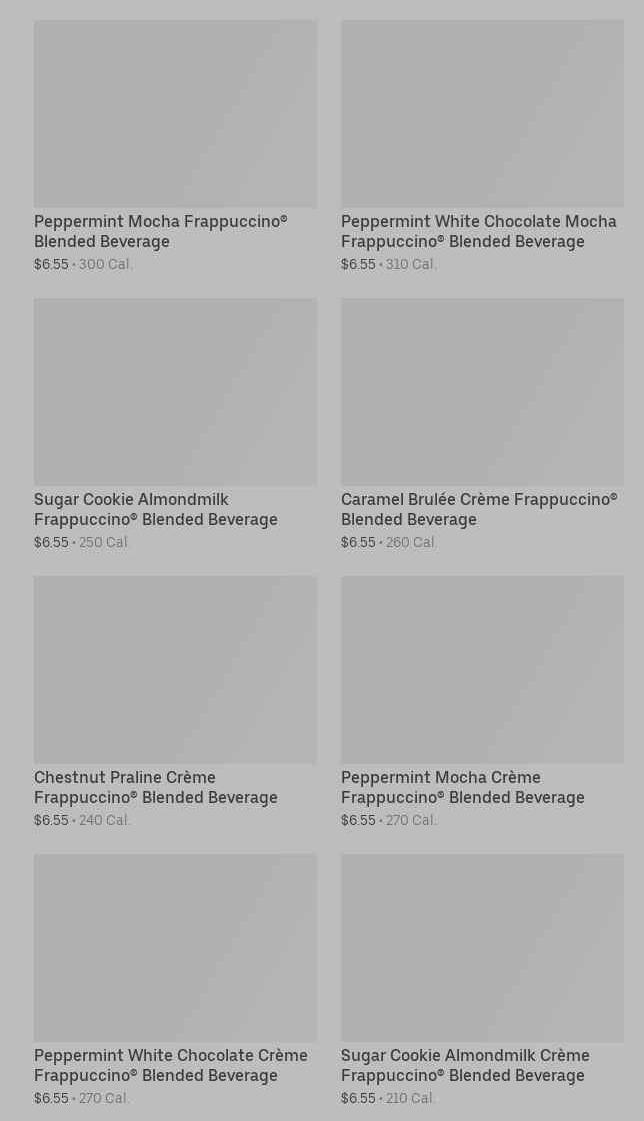The height and width of the screenshot is (1121, 644).
Task: Click Peppermint Mocha Crème Frappuccino image
Action: coord(482,670)
